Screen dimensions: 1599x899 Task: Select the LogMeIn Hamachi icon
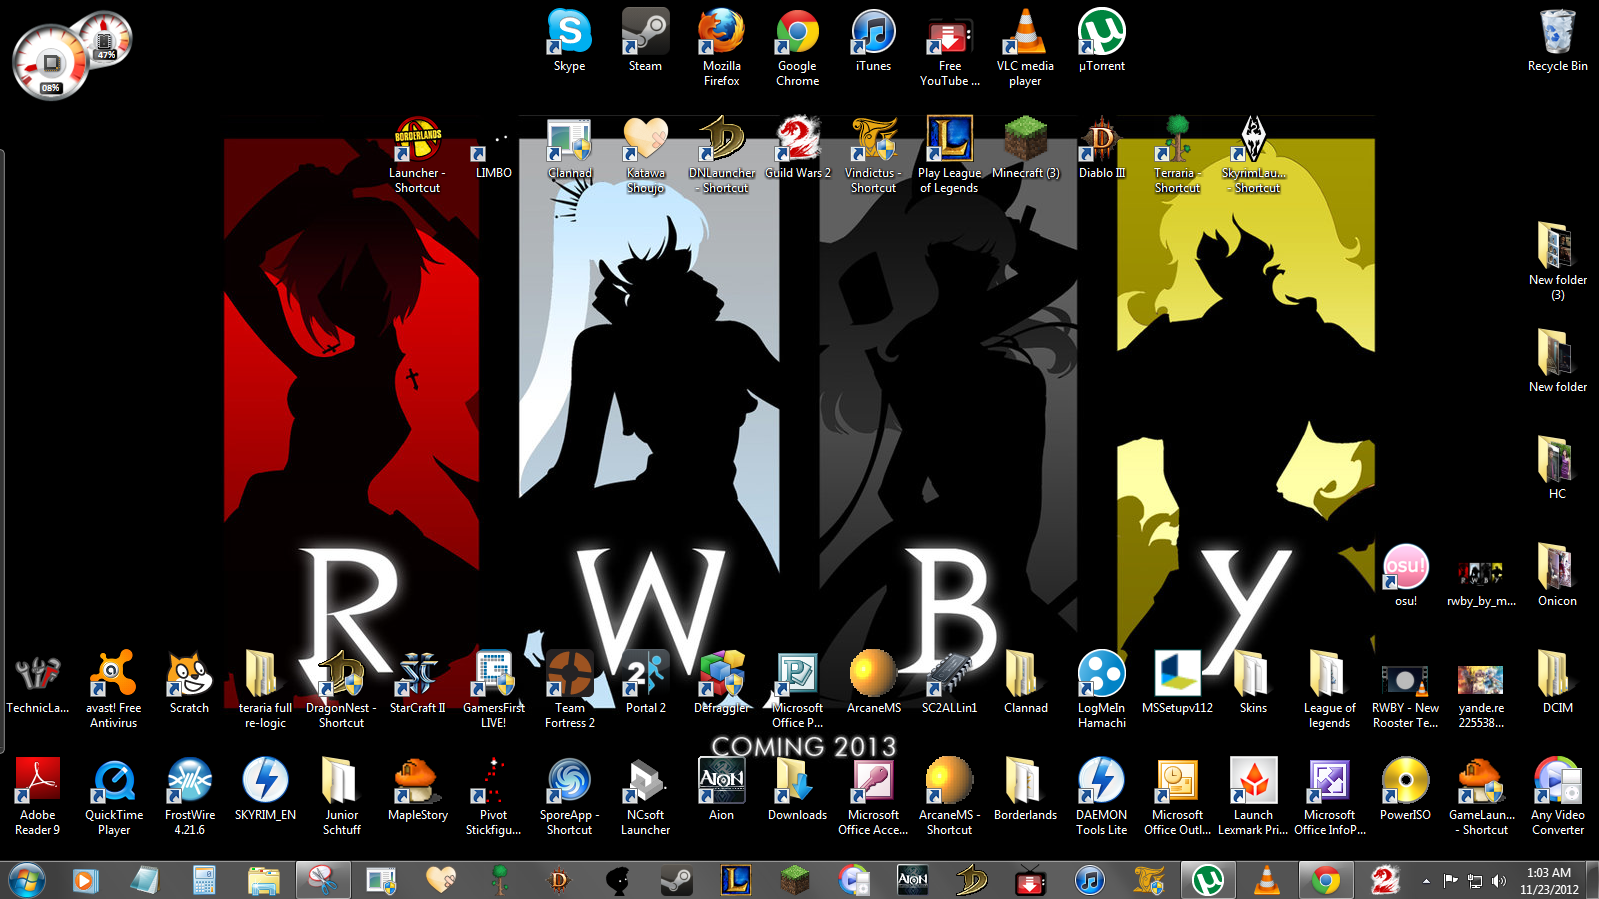(1101, 690)
